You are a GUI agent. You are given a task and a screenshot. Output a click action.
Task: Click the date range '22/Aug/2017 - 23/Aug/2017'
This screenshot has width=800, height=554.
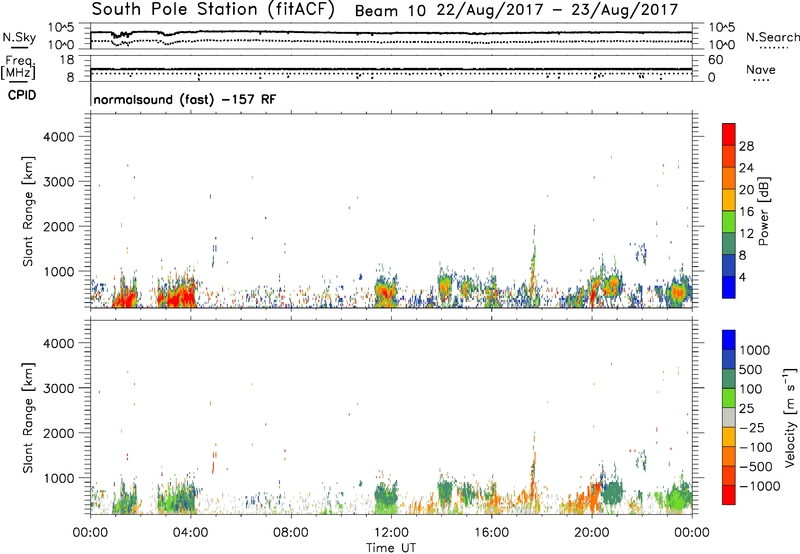[x=558, y=10]
